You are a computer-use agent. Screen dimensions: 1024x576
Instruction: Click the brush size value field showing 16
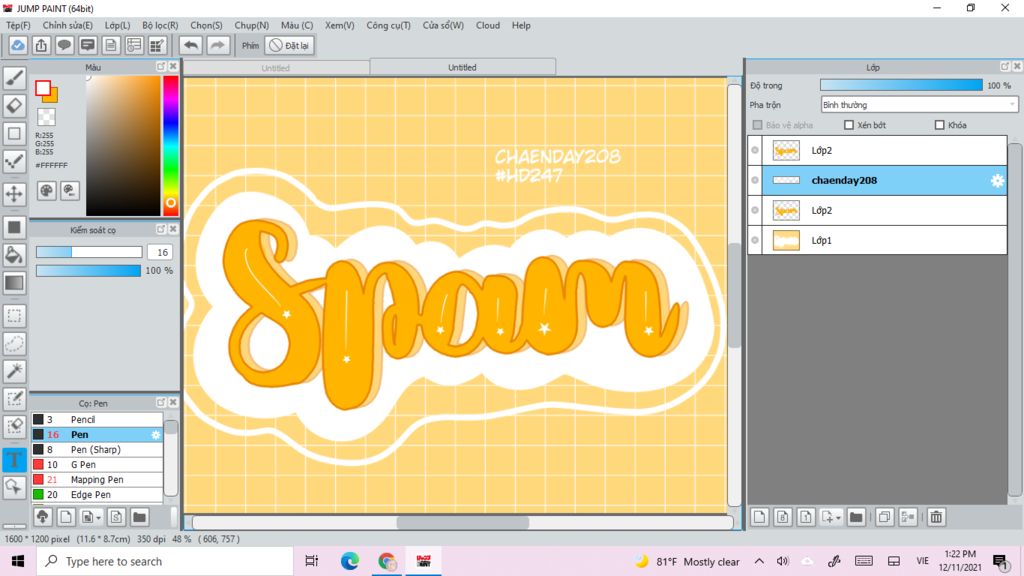(160, 252)
